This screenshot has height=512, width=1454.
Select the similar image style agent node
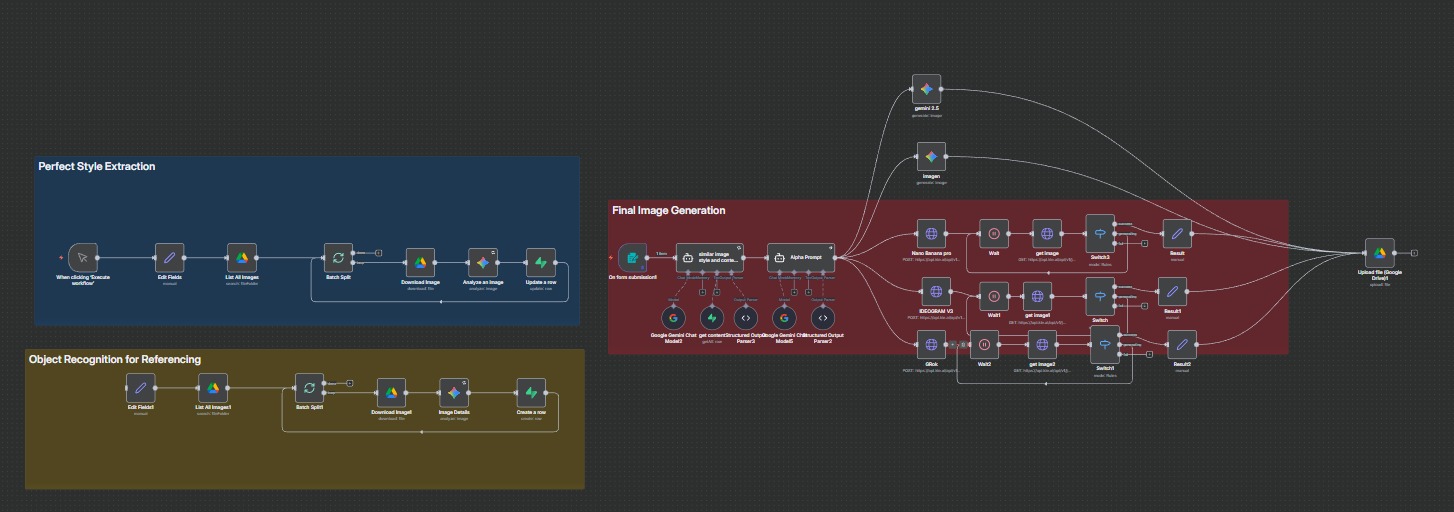click(x=710, y=257)
